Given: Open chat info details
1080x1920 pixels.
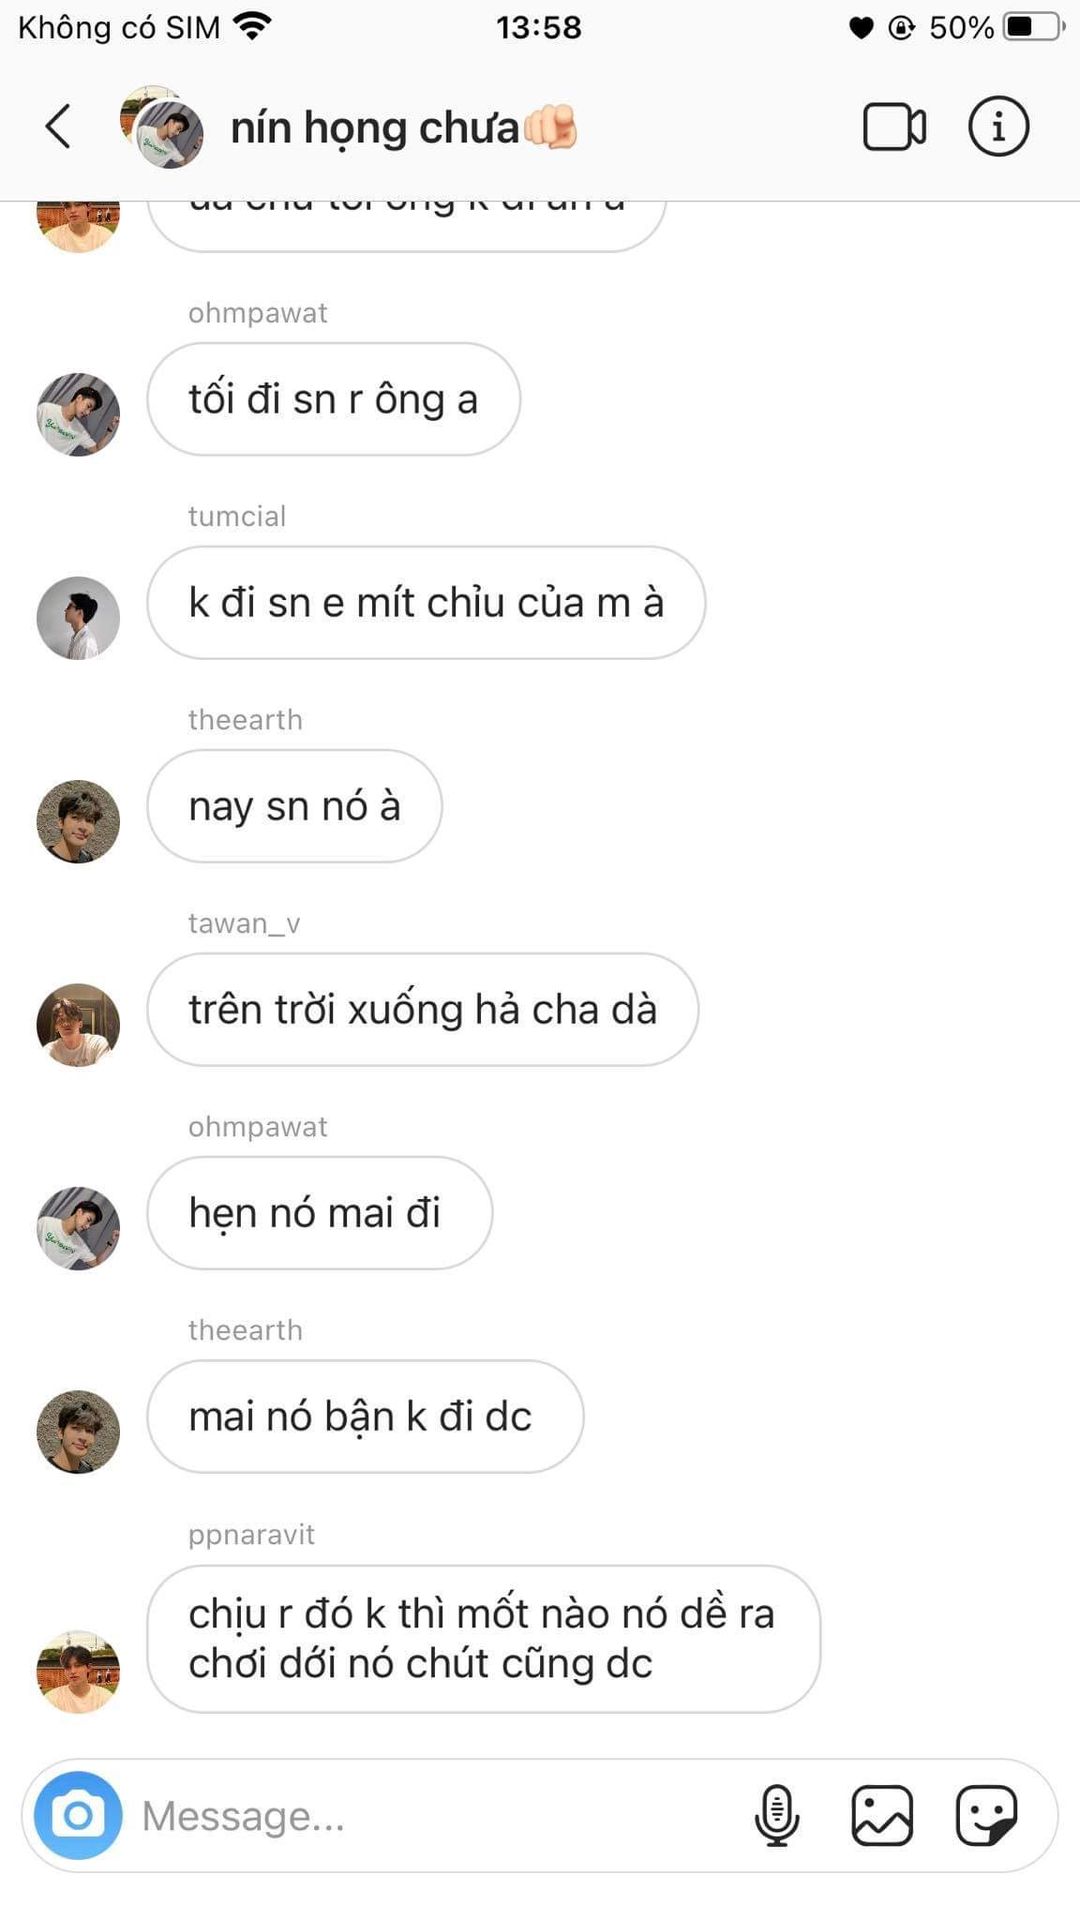Looking at the screenshot, I should pos(998,127).
